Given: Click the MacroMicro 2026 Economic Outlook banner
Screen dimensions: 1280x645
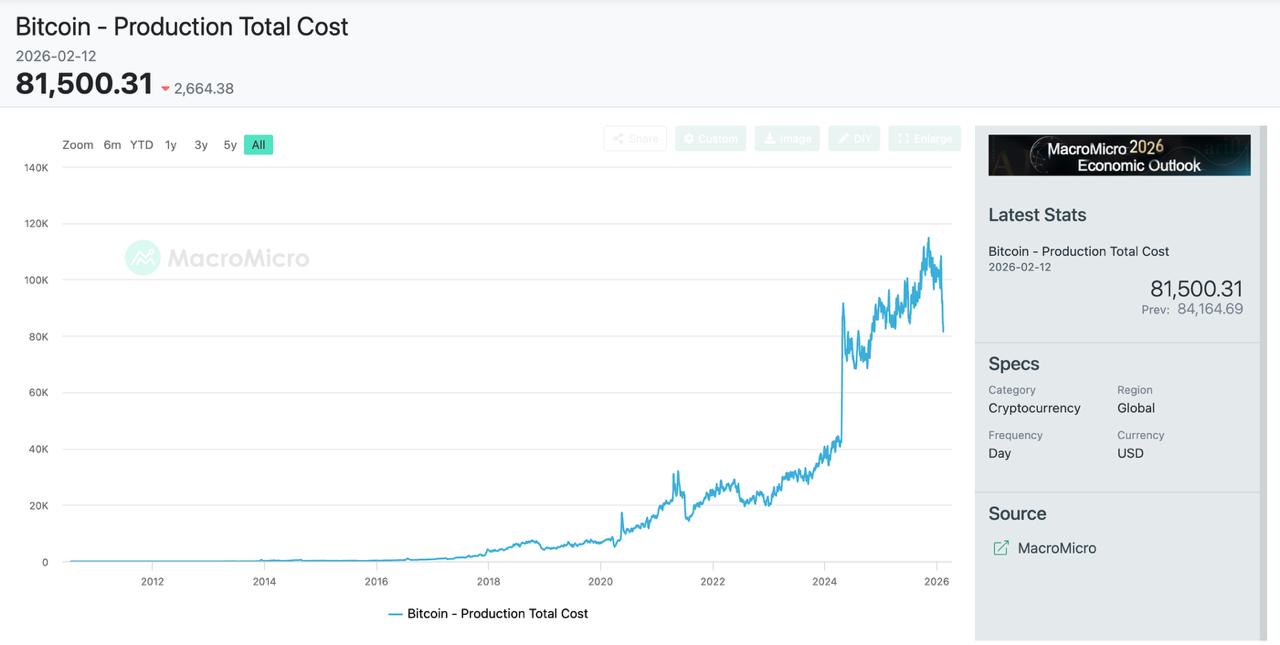Looking at the screenshot, I should [1119, 156].
